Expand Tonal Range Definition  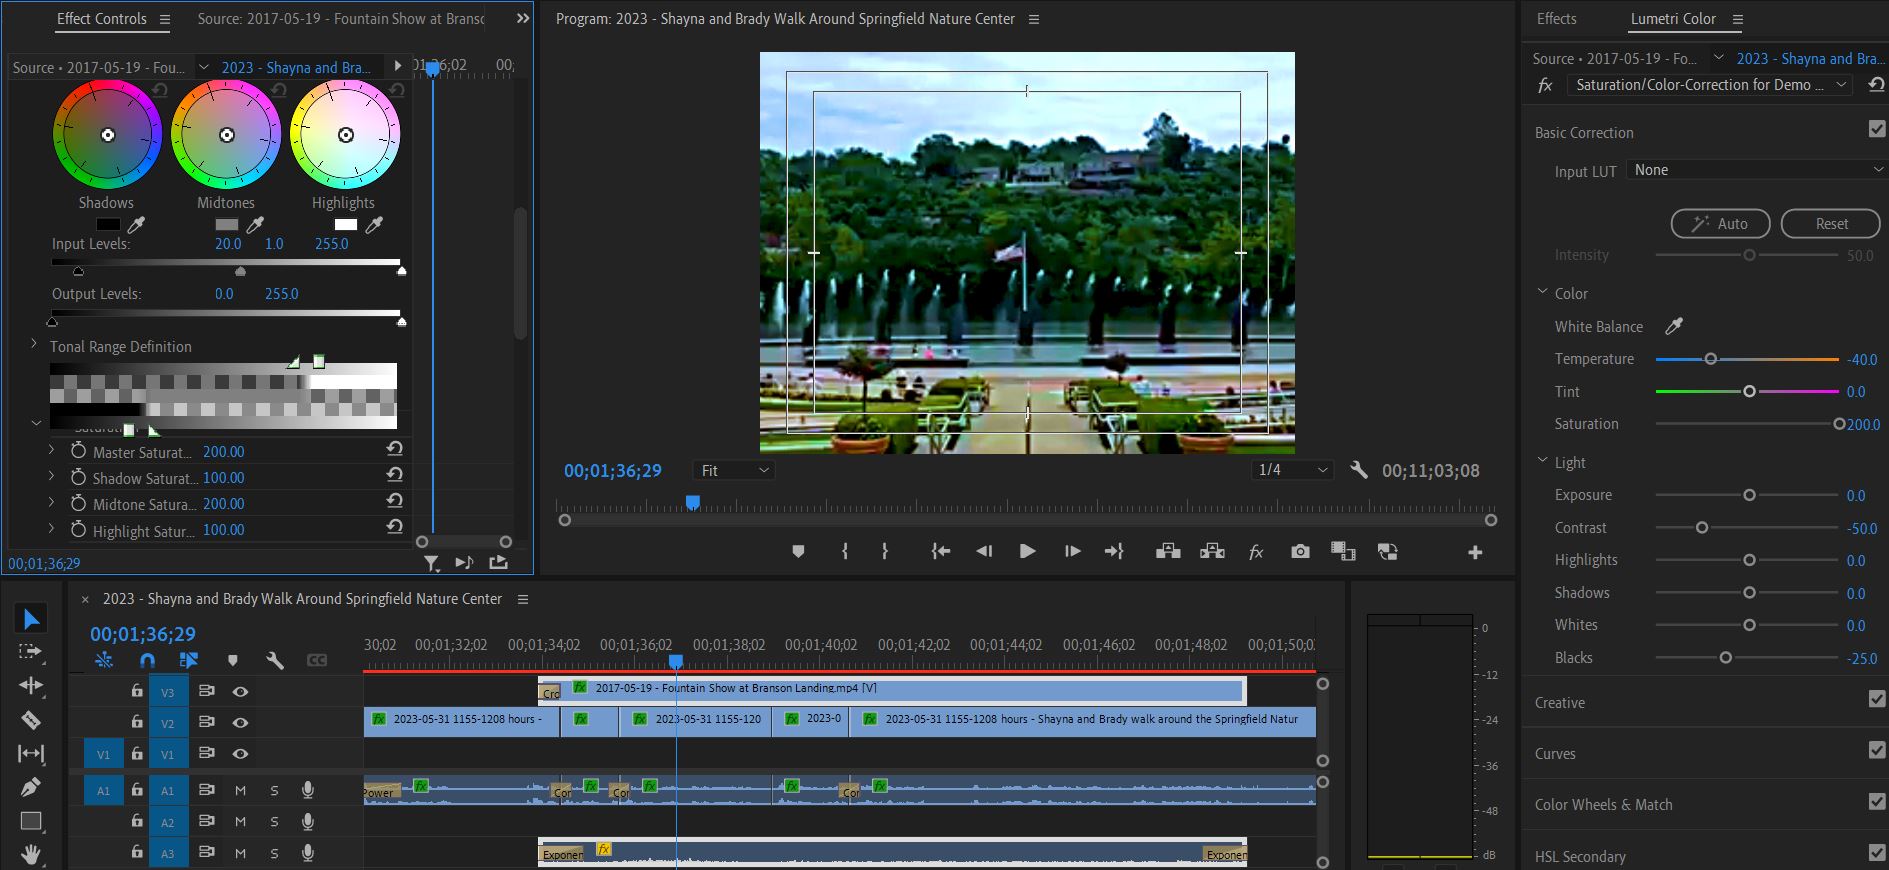click(34, 345)
